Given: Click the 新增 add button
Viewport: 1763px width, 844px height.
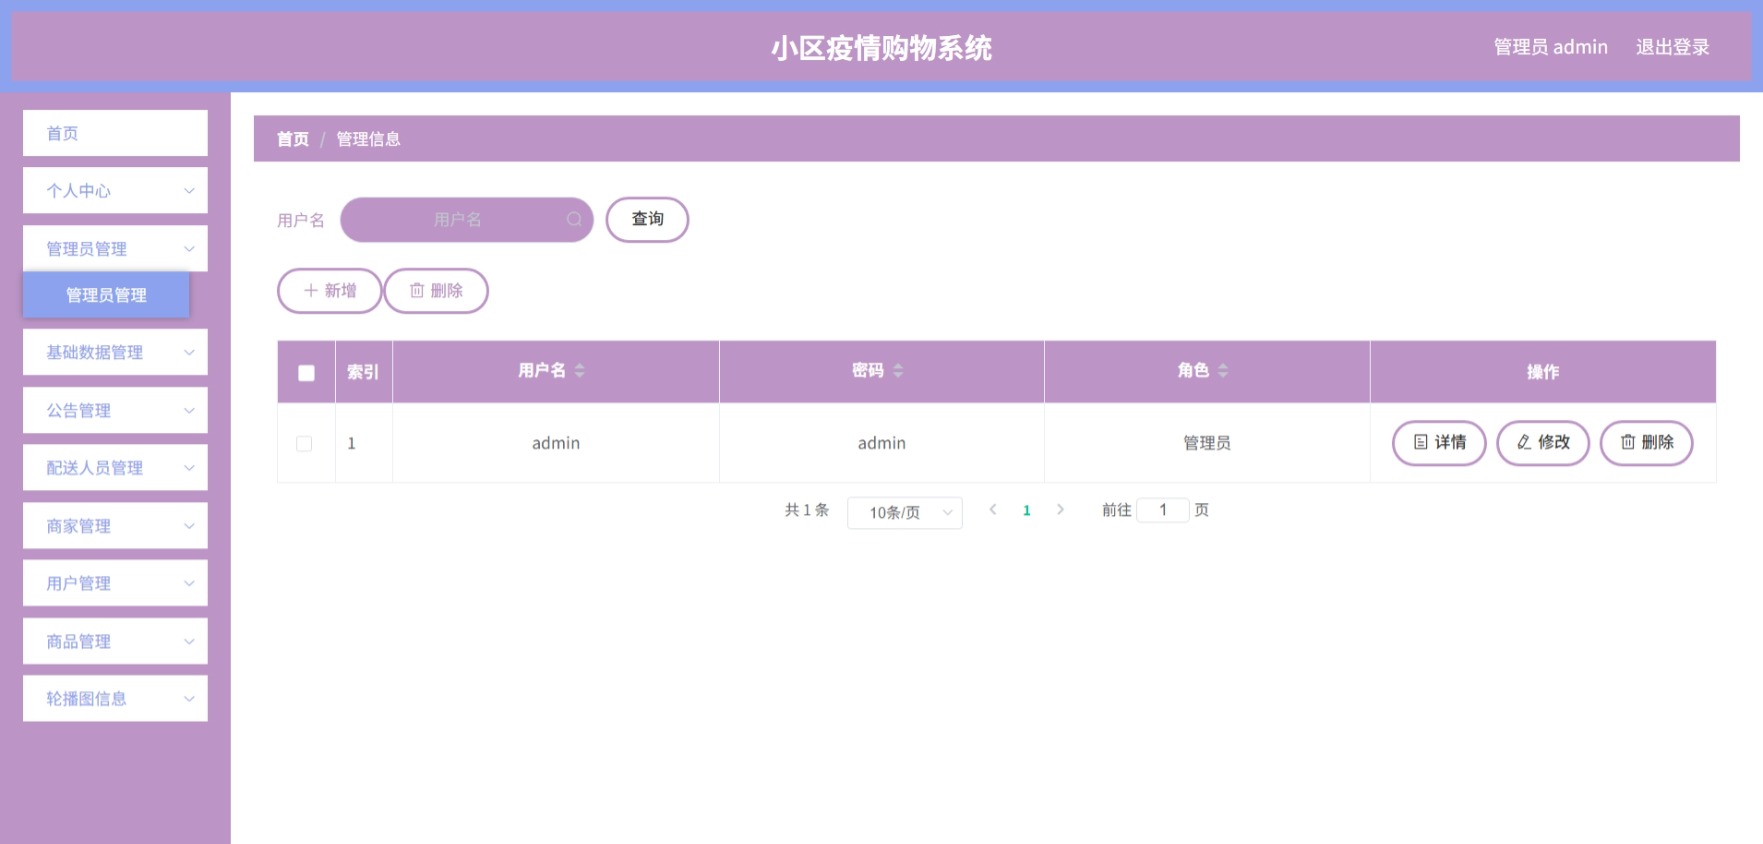Looking at the screenshot, I should (329, 291).
